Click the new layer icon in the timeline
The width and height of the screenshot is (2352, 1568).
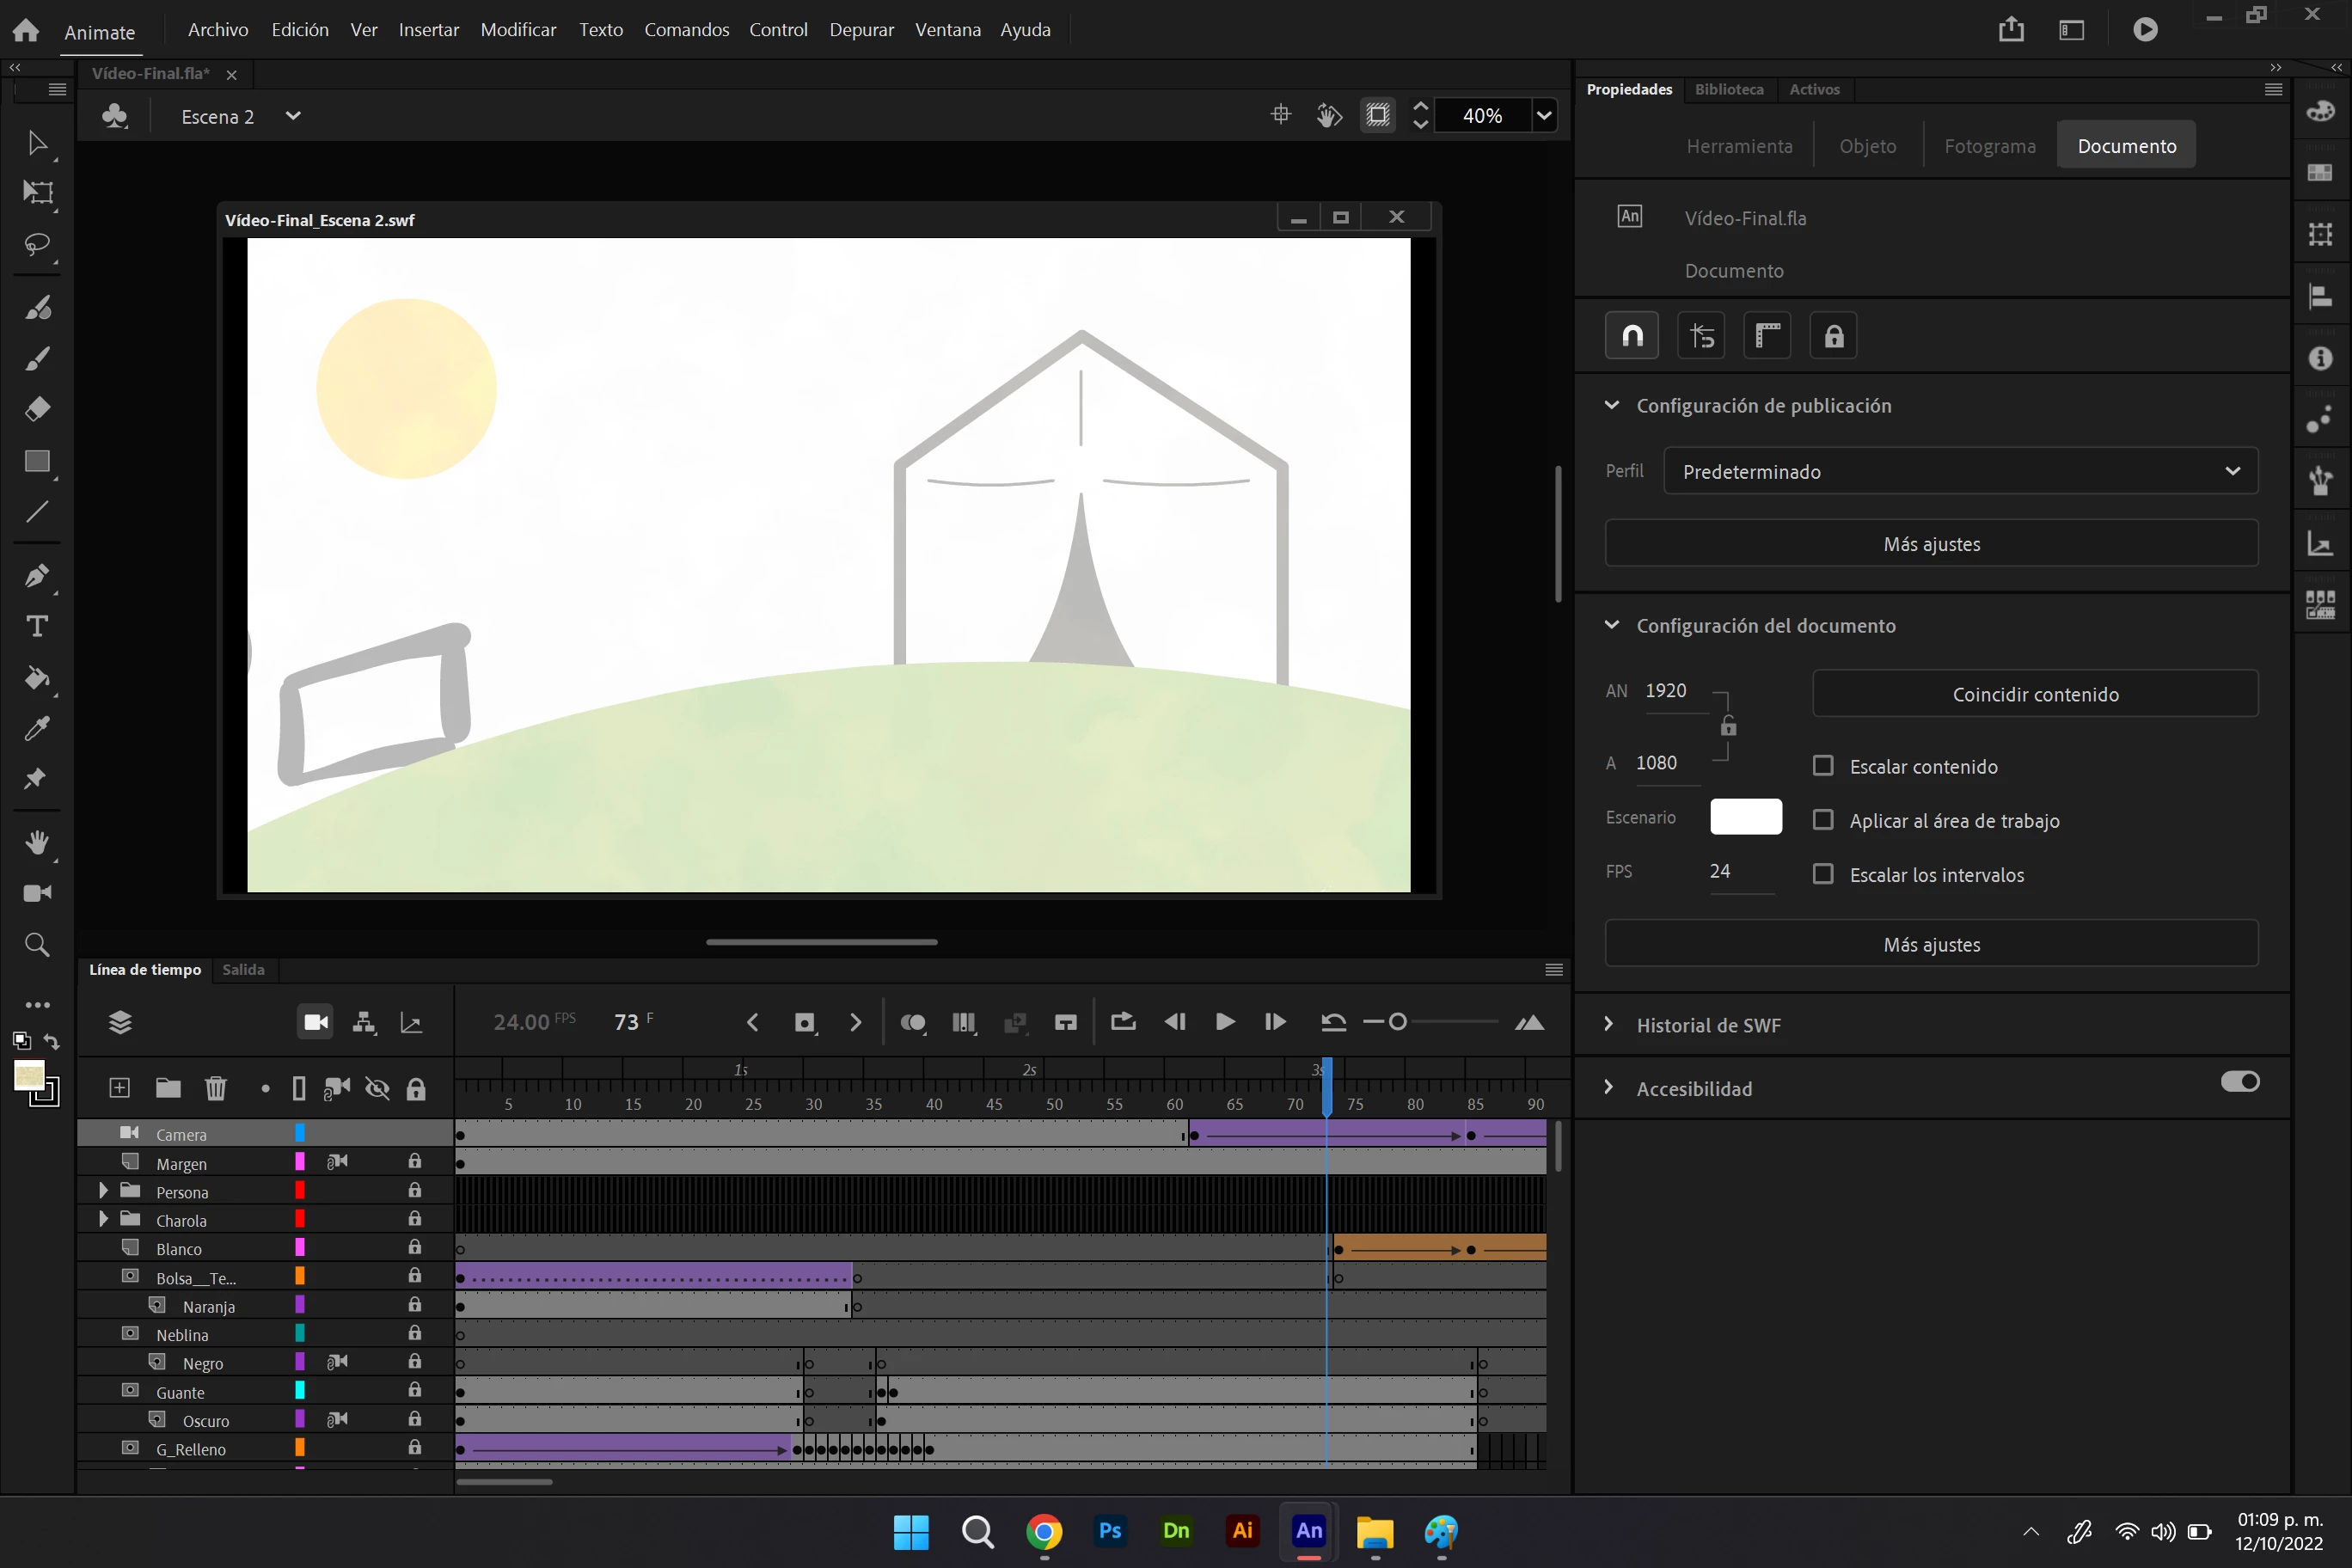point(119,1088)
